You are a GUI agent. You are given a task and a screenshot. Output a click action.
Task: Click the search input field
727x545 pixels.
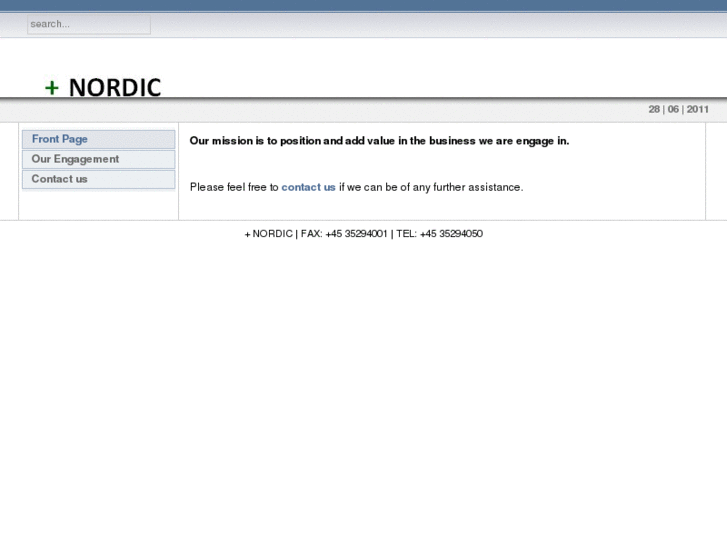(x=89, y=24)
